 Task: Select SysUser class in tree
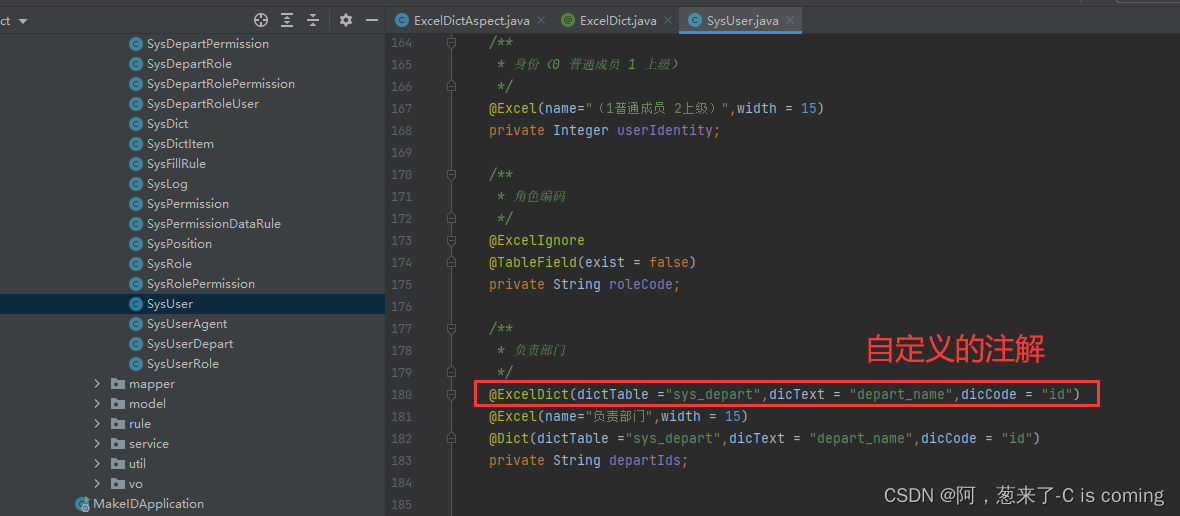170,304
